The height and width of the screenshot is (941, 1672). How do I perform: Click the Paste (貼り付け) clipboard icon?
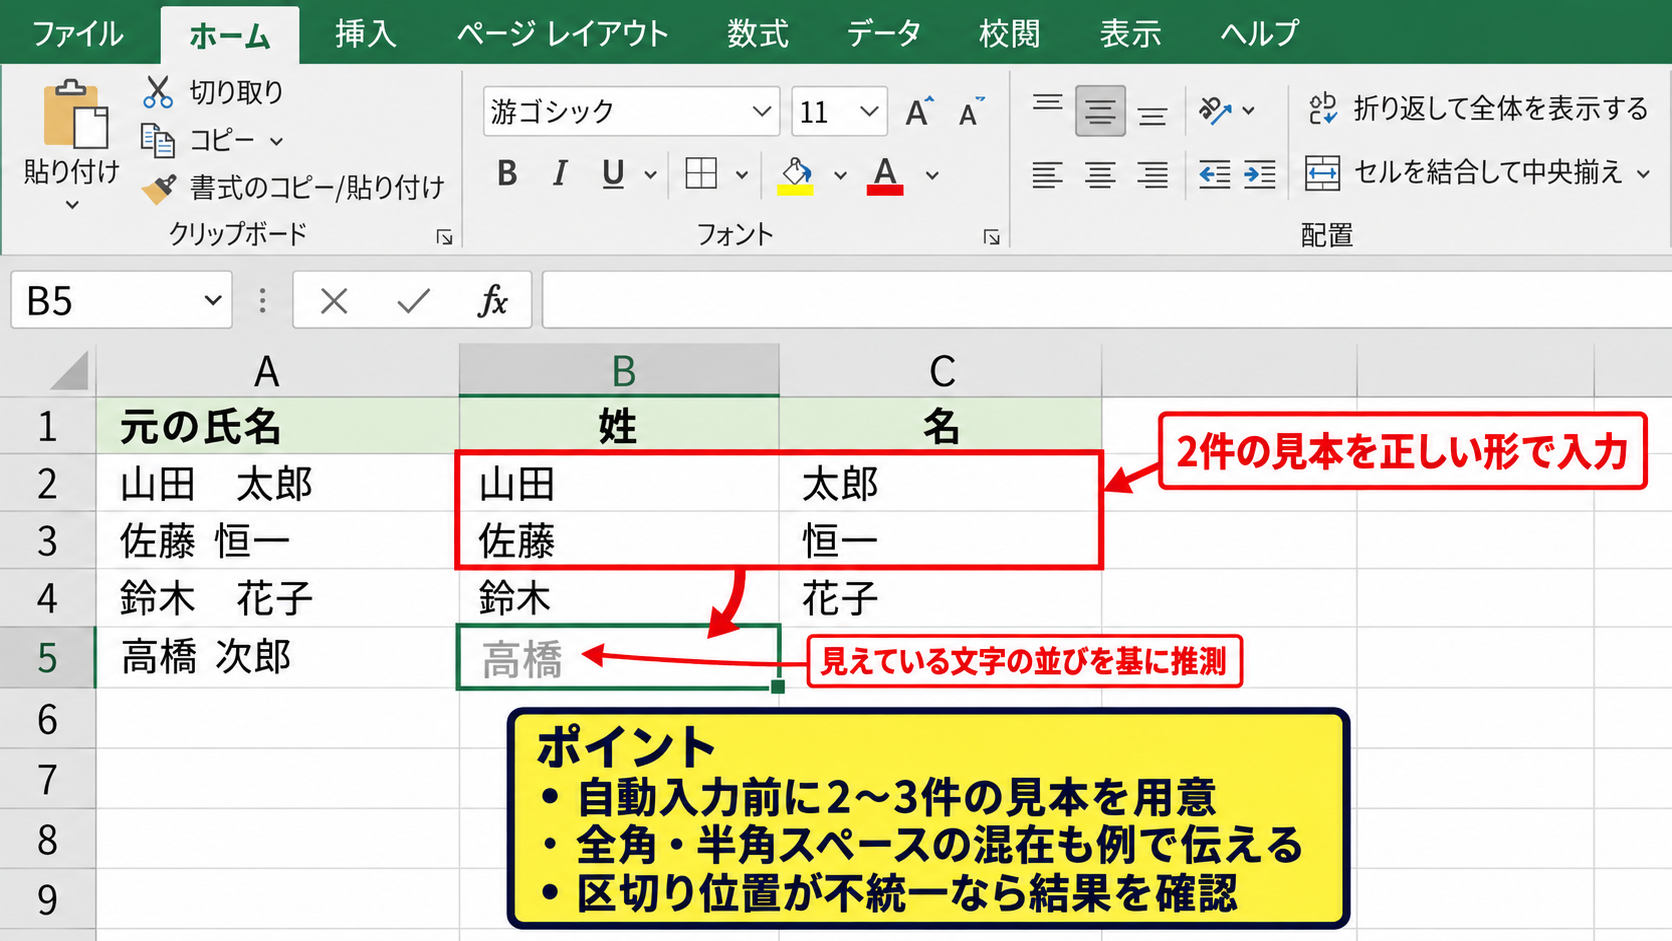pyautogui.click(x=75, y=113)
